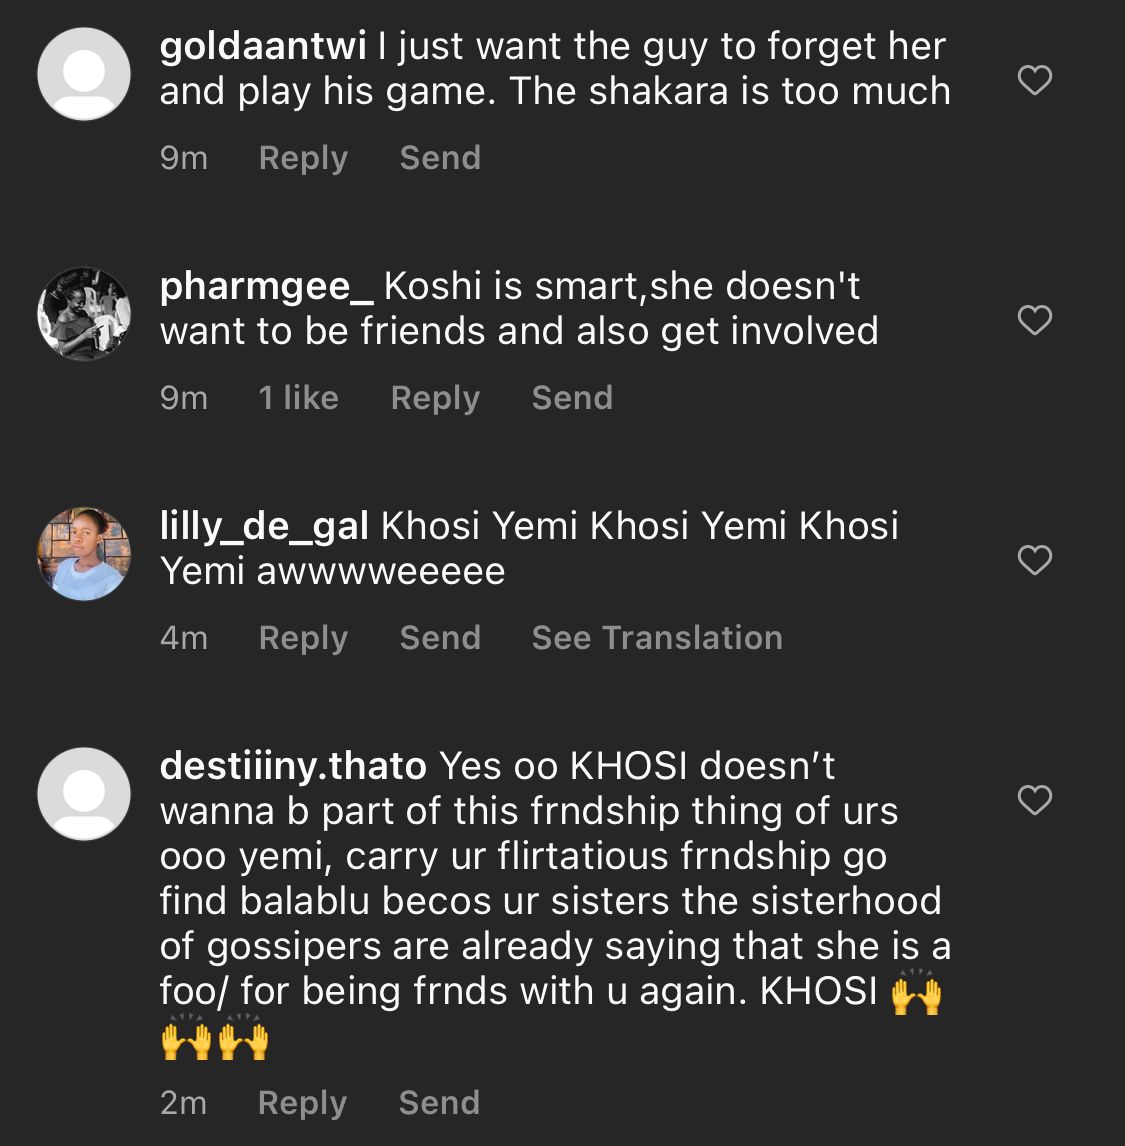Open the destiiiny.thato username link
The image size is (1125, 1146).
tap(293, 766)
